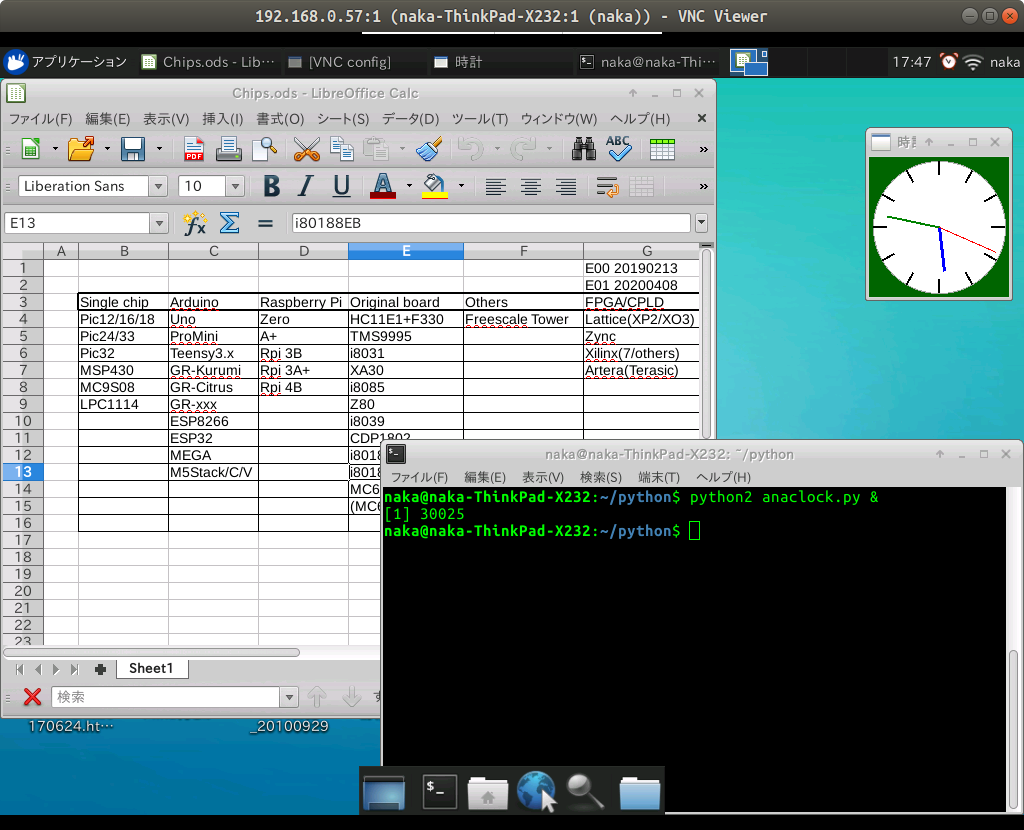Click the insert table grid icon

[662, 149]
